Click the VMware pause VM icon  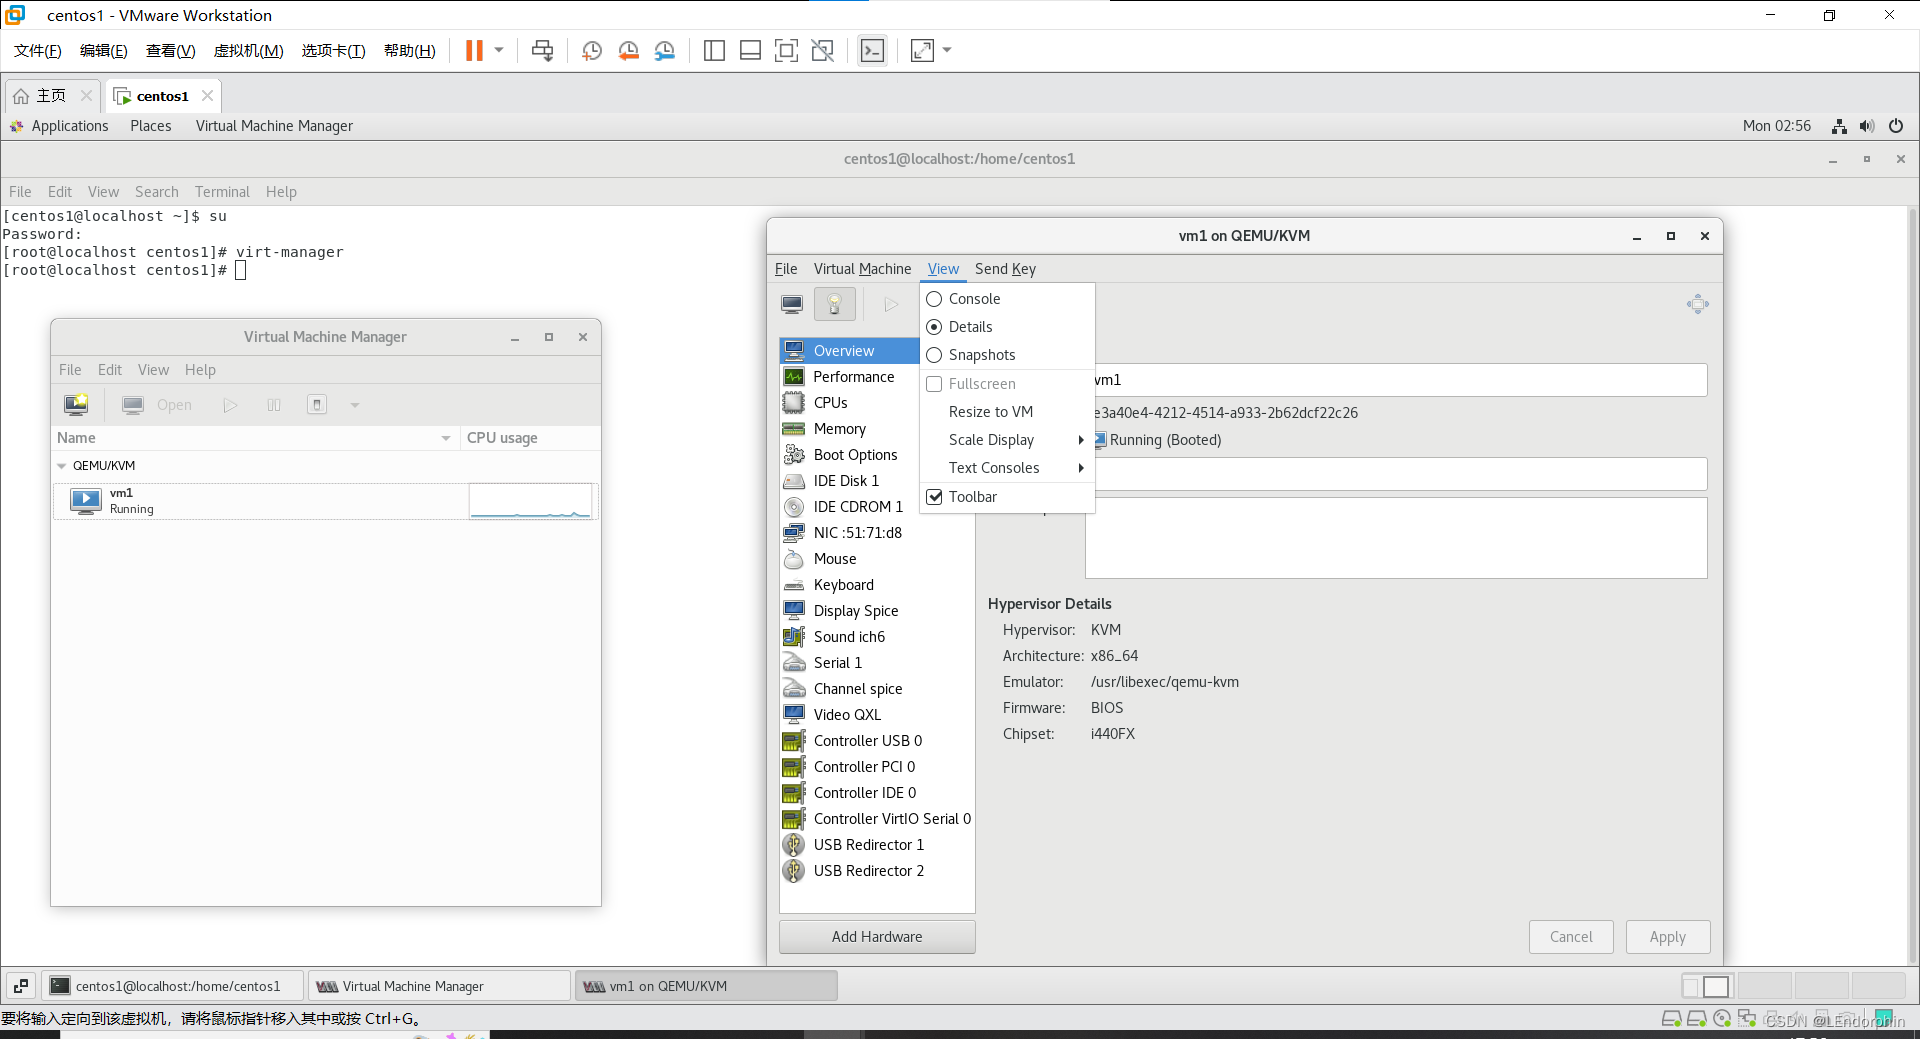point(474,50)
